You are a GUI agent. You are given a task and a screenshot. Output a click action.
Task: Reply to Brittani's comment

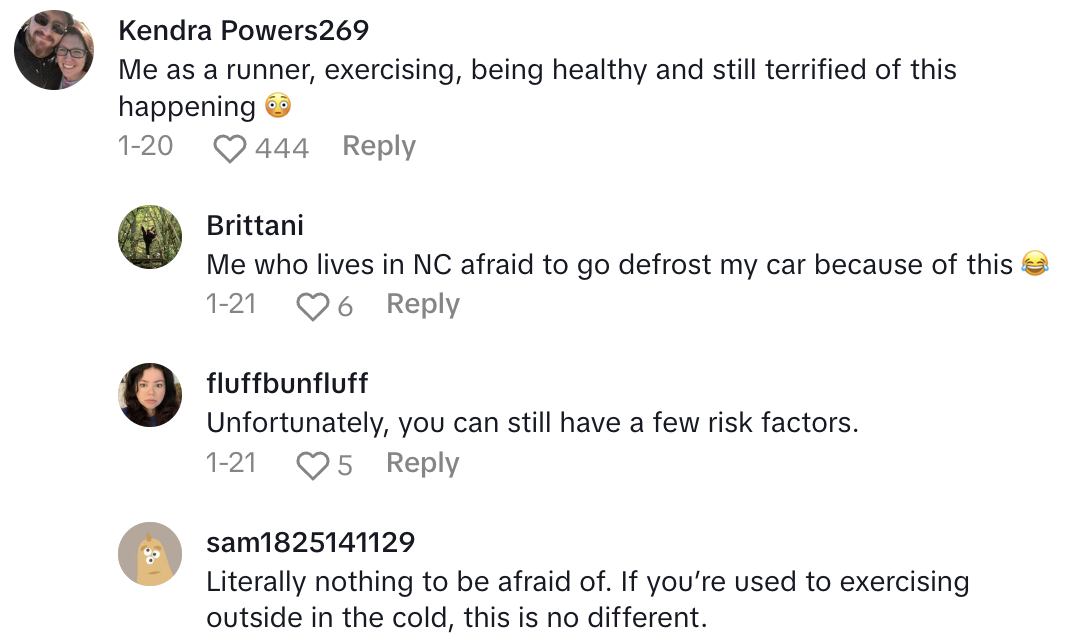click(422, 304)
